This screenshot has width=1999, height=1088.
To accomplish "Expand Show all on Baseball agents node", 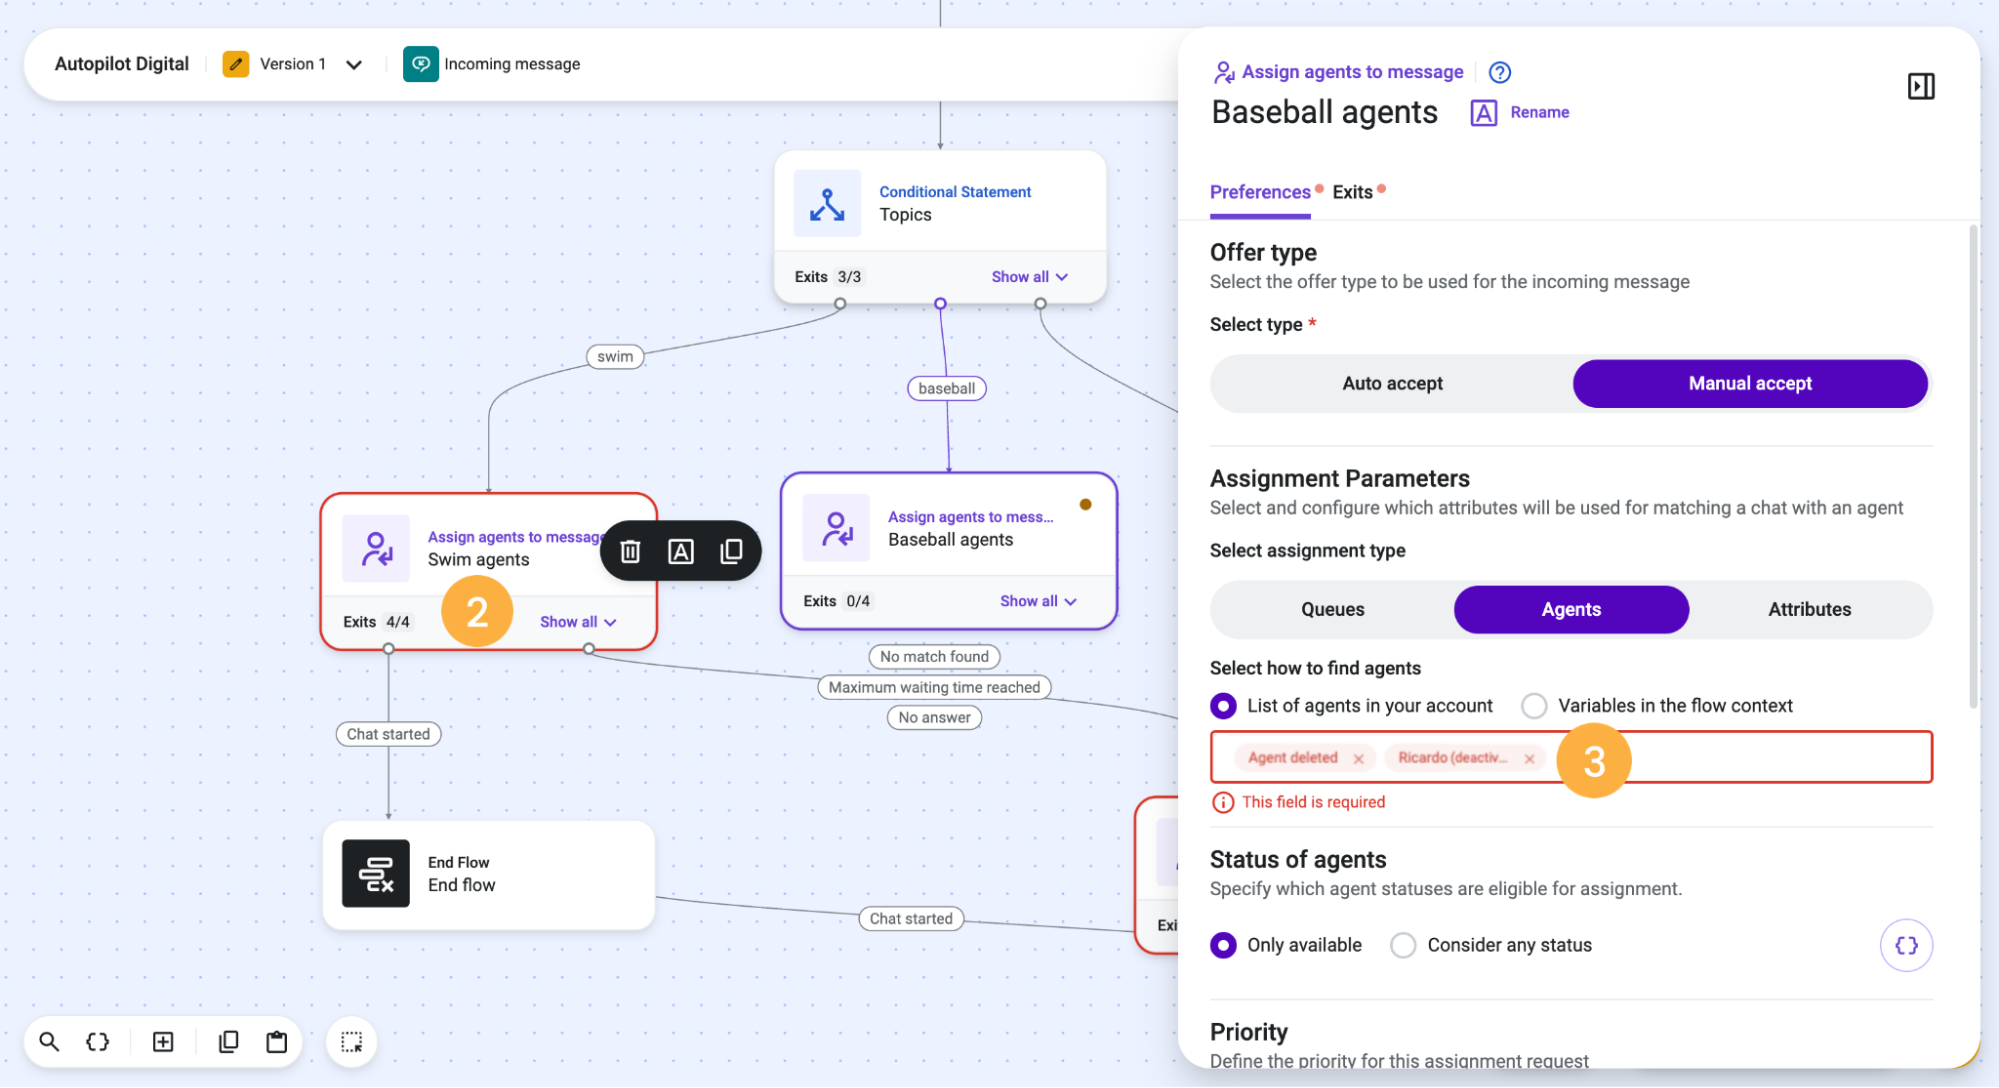I will click(1039, 601).
